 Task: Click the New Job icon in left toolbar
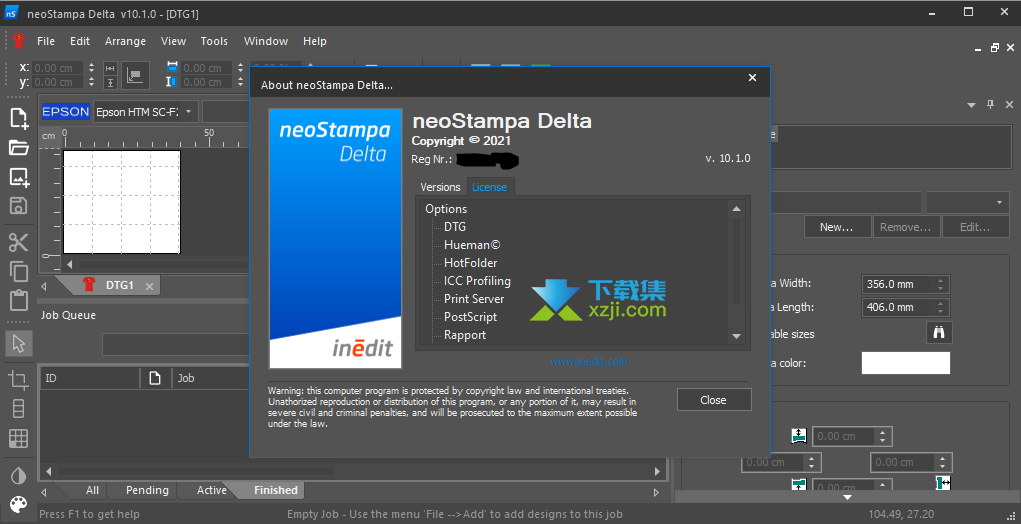[19, 118]
